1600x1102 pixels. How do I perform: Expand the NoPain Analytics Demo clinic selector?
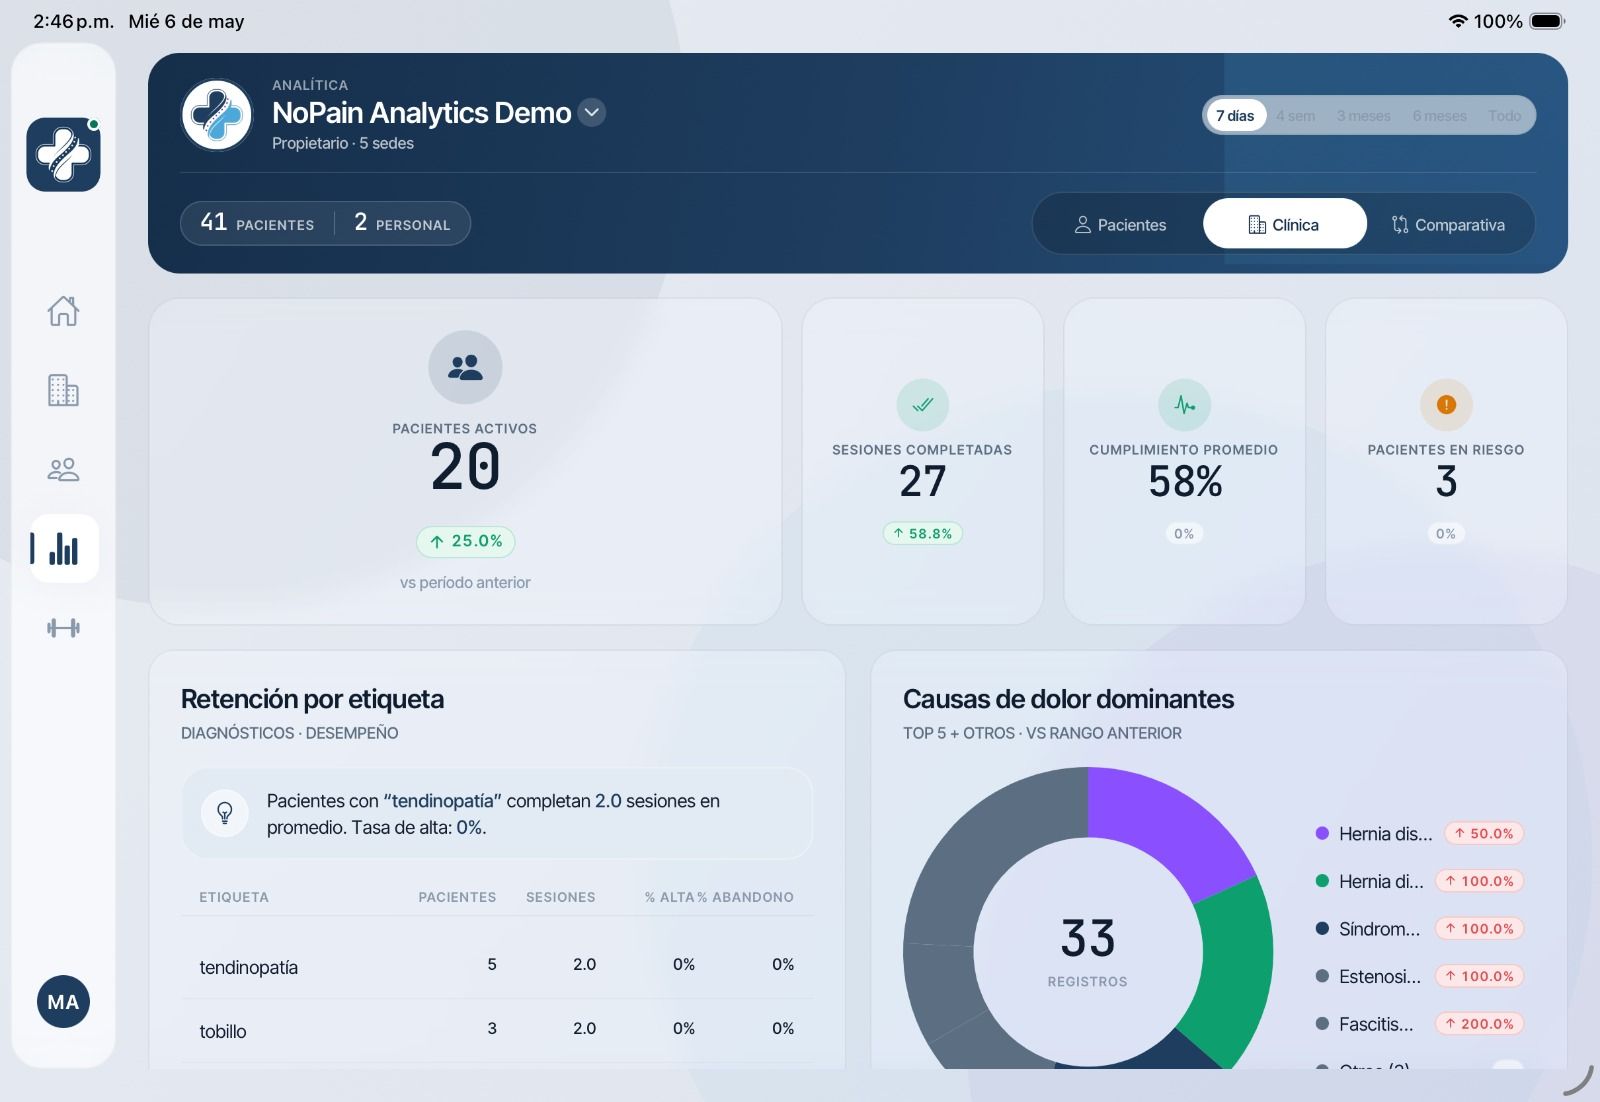(x=592, y=113)
